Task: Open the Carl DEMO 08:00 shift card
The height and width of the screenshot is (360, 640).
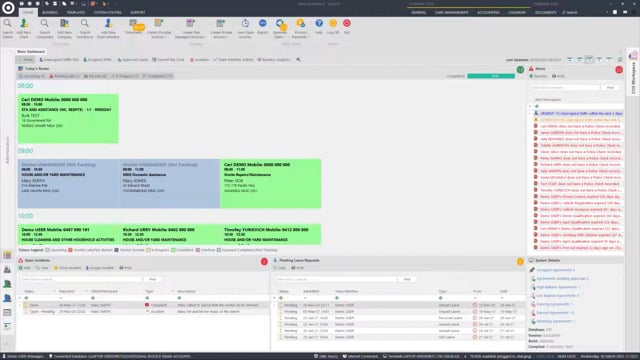Action: 68,119
